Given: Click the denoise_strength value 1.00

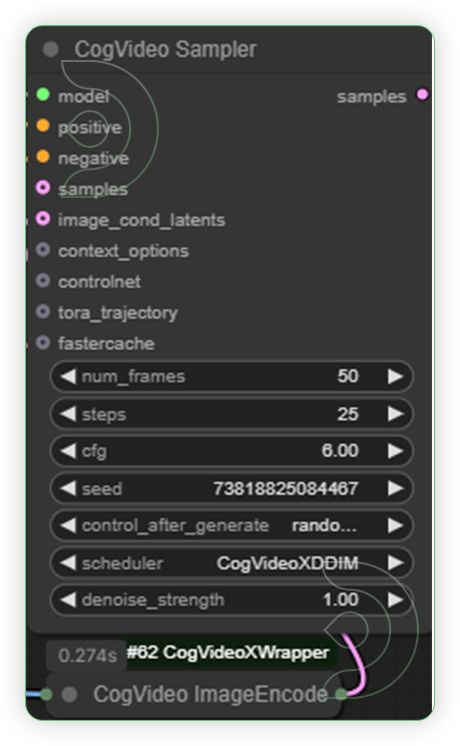Looking at the screenshot, I should [341, 600].
